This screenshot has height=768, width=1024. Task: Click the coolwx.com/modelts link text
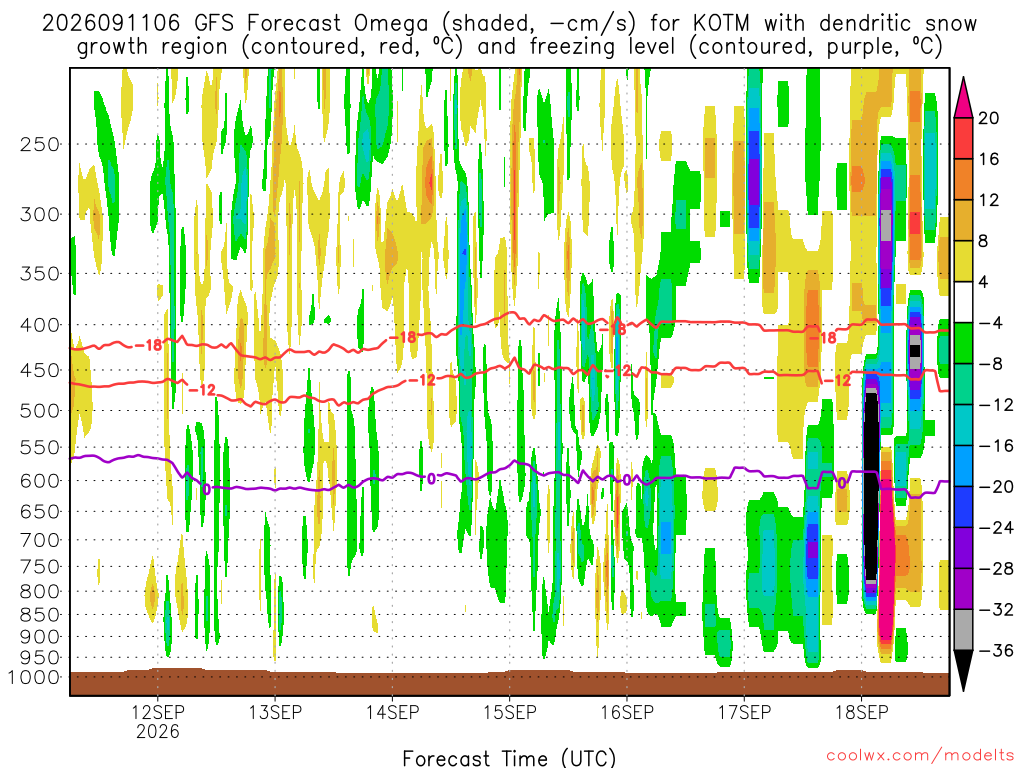(x=920, y=756)
